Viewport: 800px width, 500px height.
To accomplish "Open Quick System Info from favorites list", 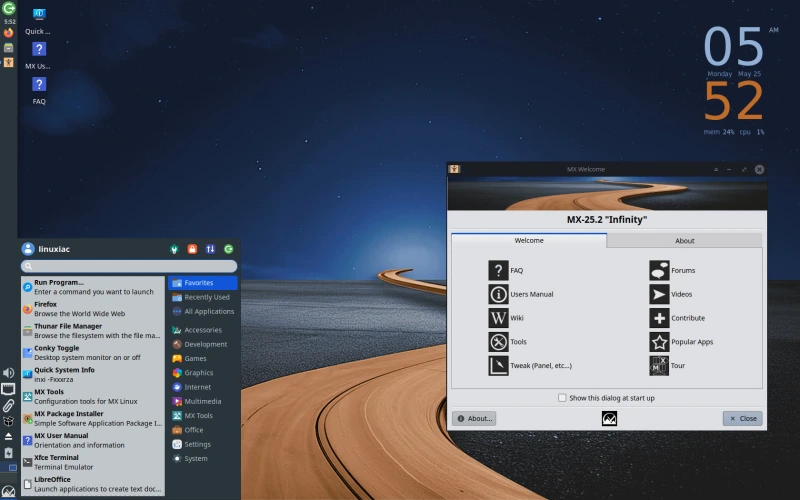I will click(93, 374).
